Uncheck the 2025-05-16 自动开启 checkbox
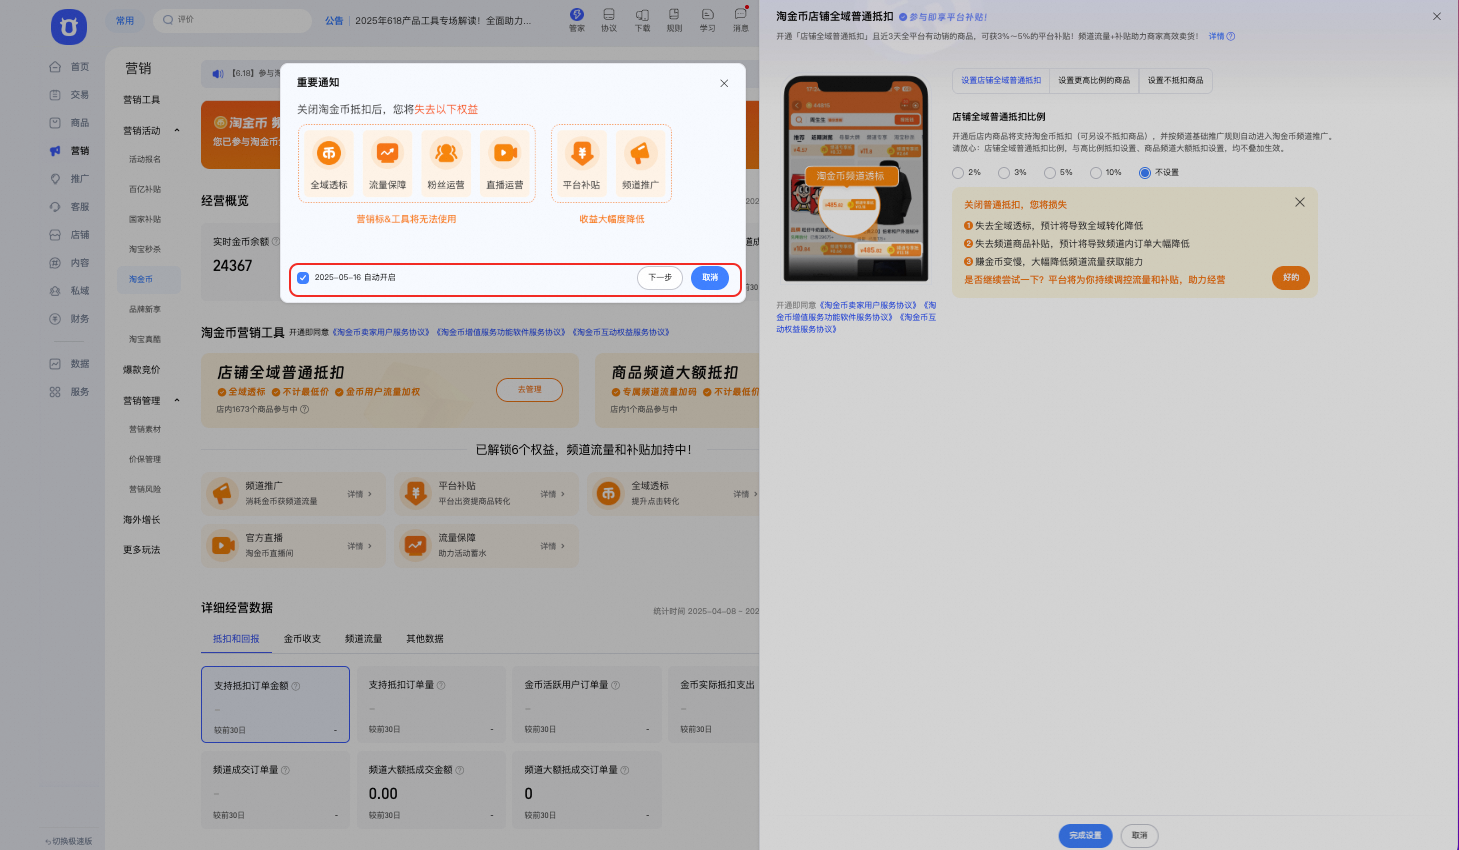Image resolution: width=1459 pixels, height=850 pixels. (x=303, y=278)
